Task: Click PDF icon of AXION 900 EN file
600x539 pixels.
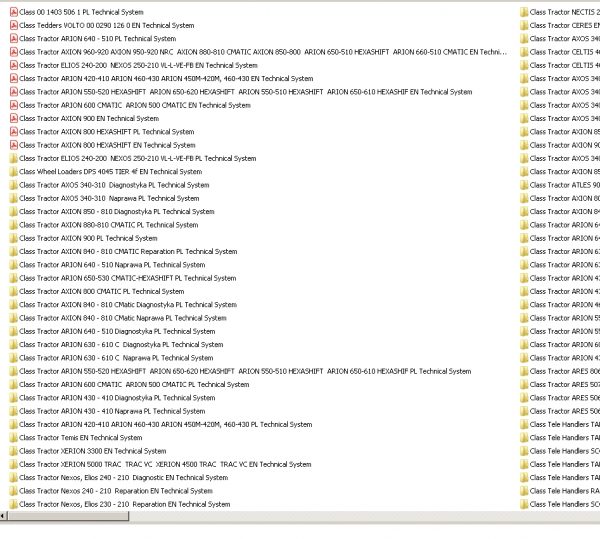Action: pyautogui.click(x=13, y=119)
